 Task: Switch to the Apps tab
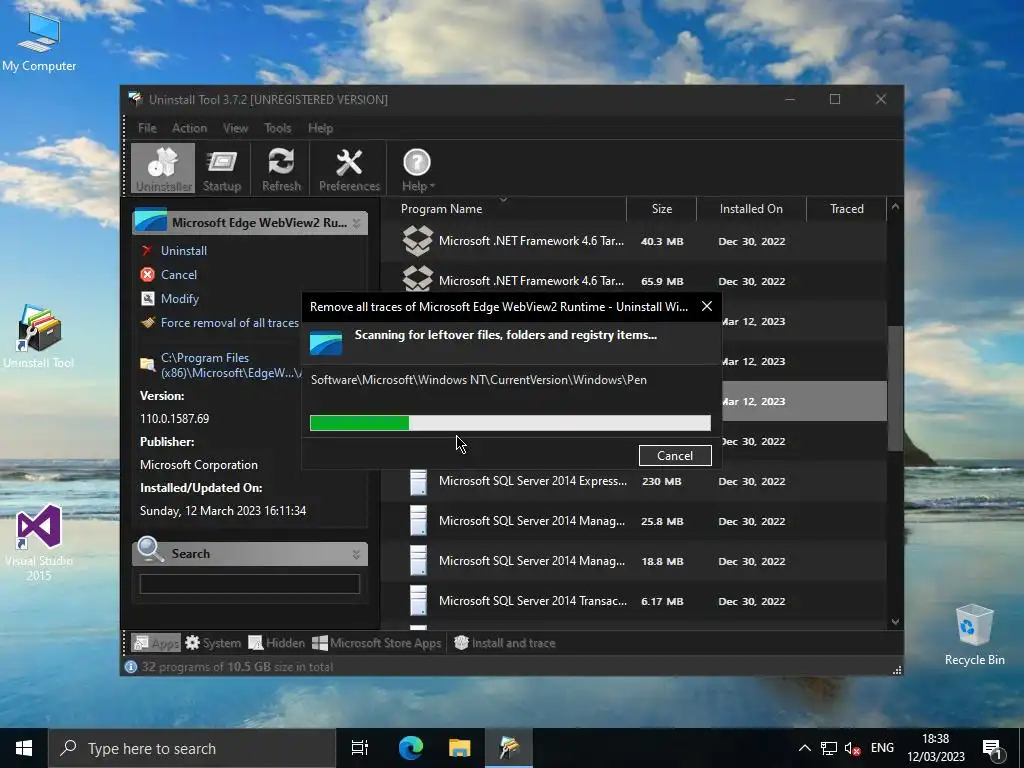point(156,643)
